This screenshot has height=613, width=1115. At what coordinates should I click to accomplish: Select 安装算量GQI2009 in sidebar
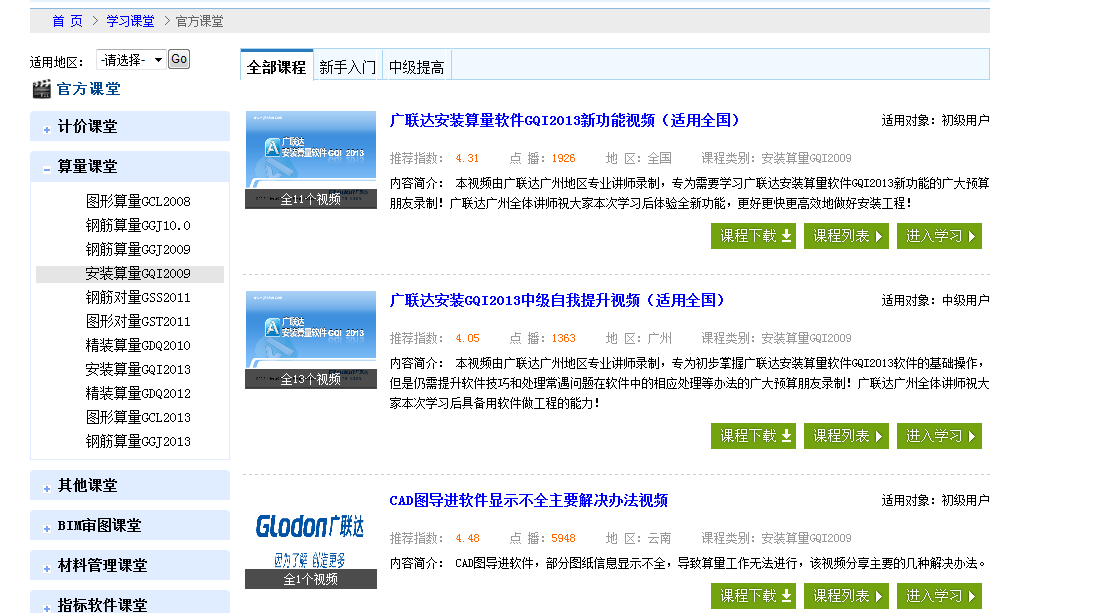(130, 274)
